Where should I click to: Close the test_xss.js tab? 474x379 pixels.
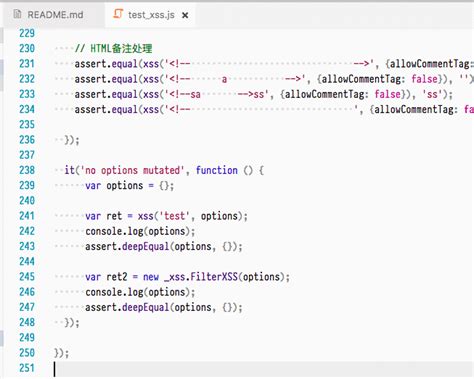click(x=185, y=15)
